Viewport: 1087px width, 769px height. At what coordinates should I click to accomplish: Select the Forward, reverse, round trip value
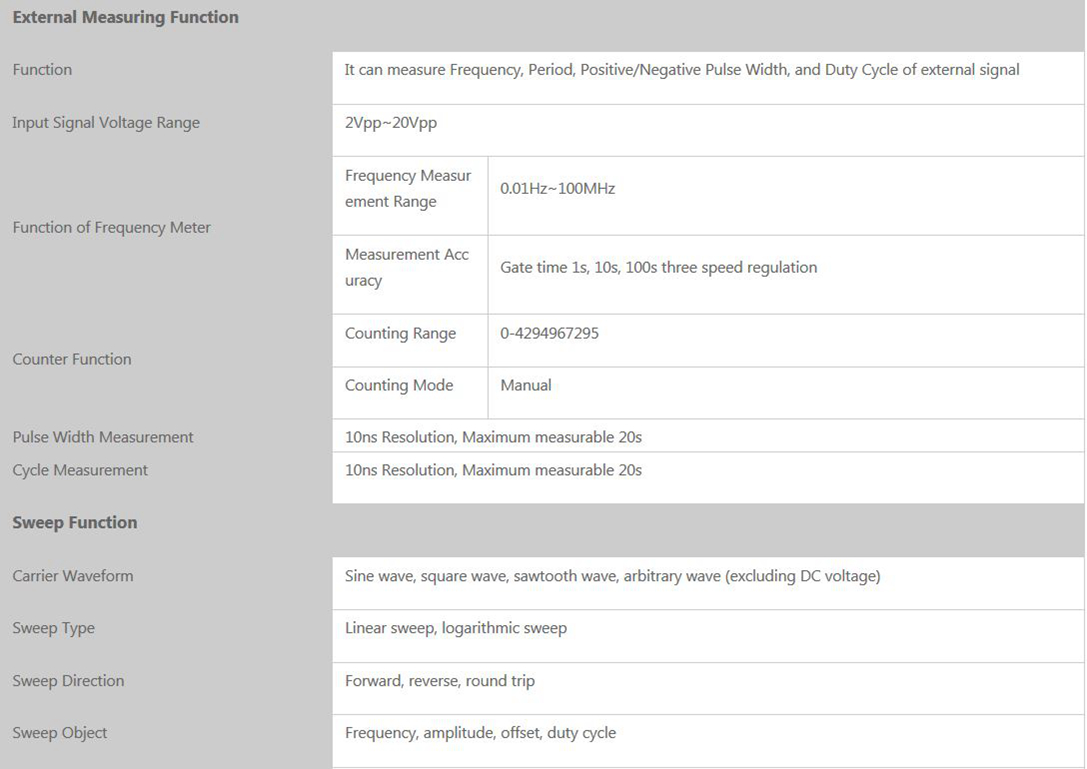click(440, 681)
